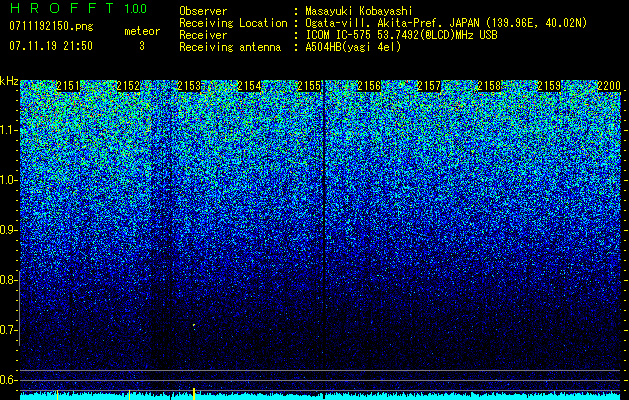Click the 2153 time label
Viewport: 629px width, 400px height.
tap(189, 86)
